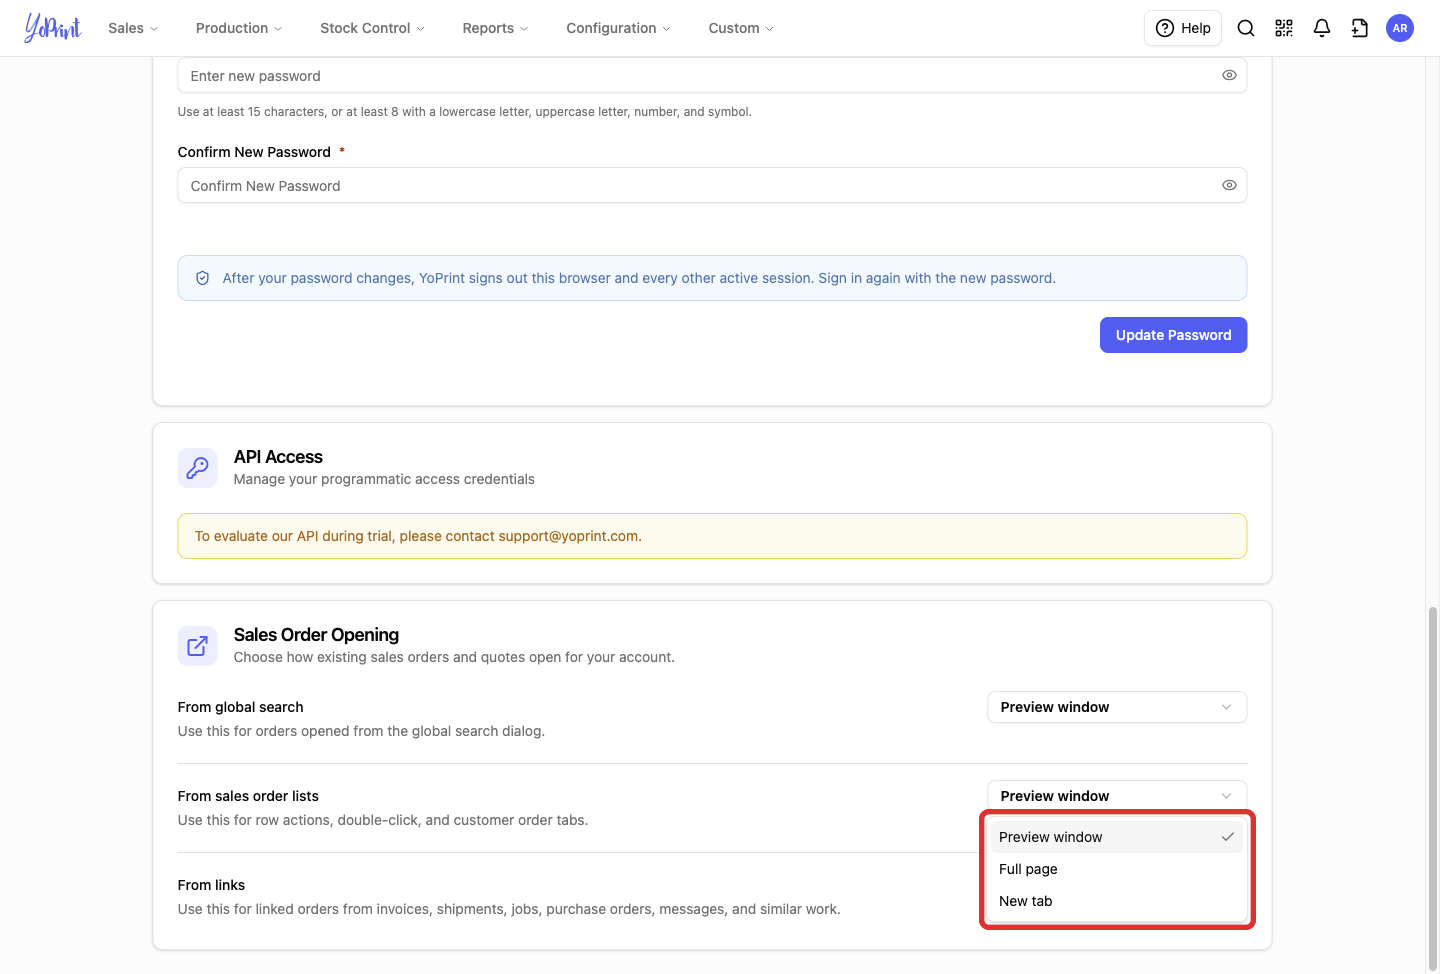
Task: Click the 'From global search' label
Action: click(x=240, y=707)
